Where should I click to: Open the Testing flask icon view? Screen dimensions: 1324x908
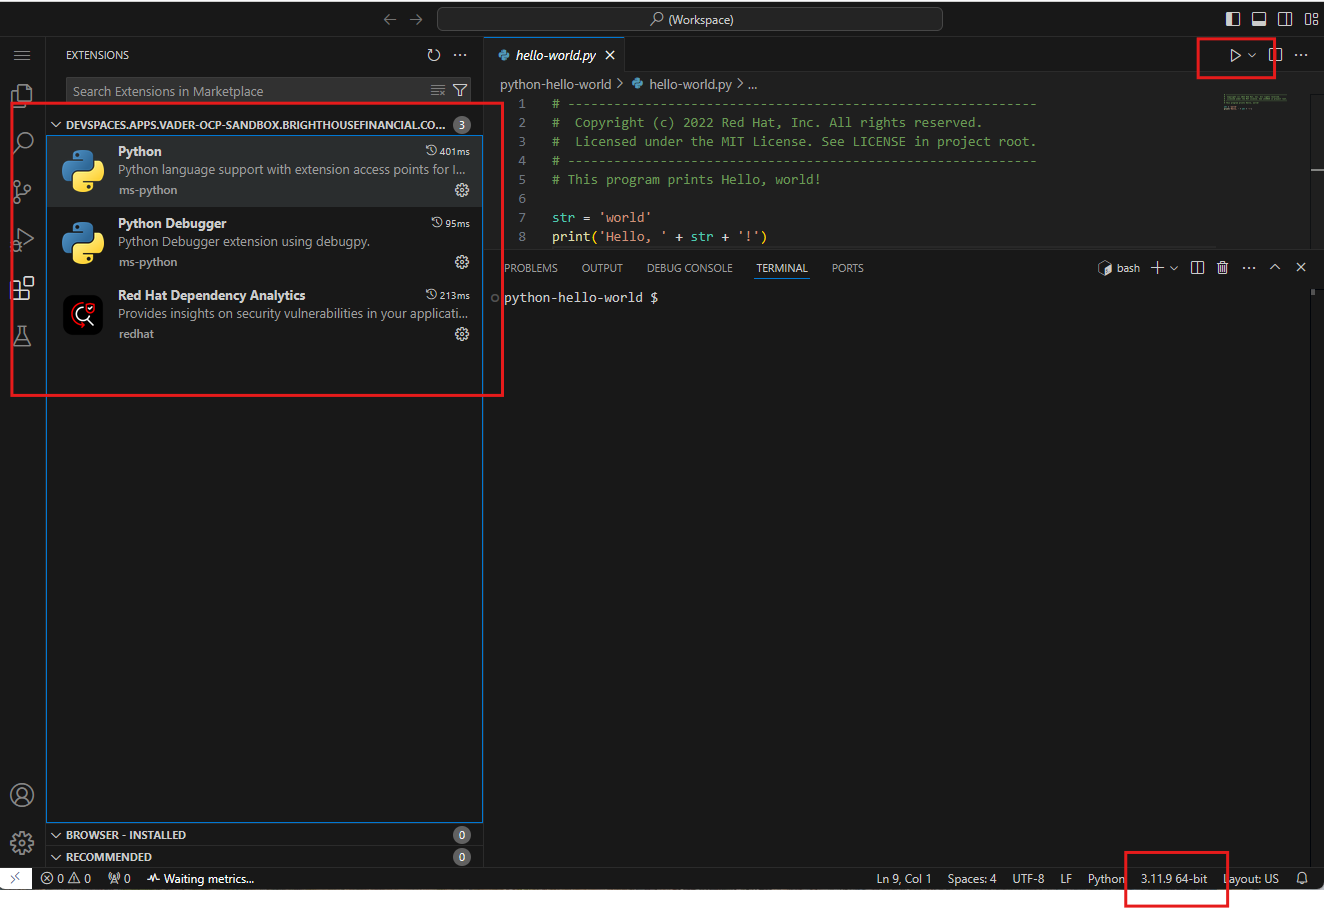point(22,336)
